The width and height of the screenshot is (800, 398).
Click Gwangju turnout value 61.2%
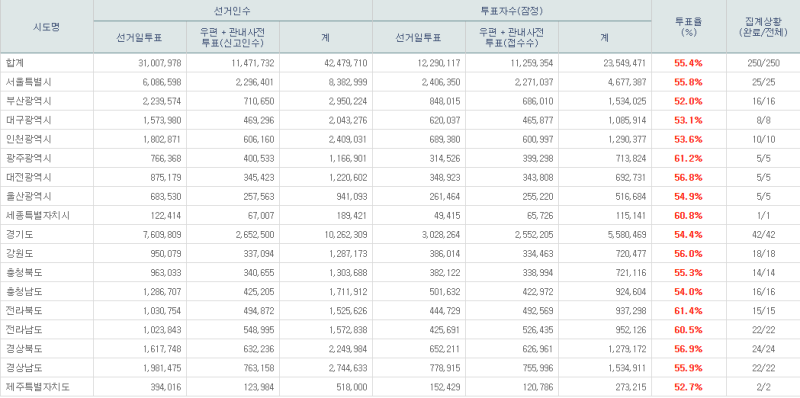point(688,158)
